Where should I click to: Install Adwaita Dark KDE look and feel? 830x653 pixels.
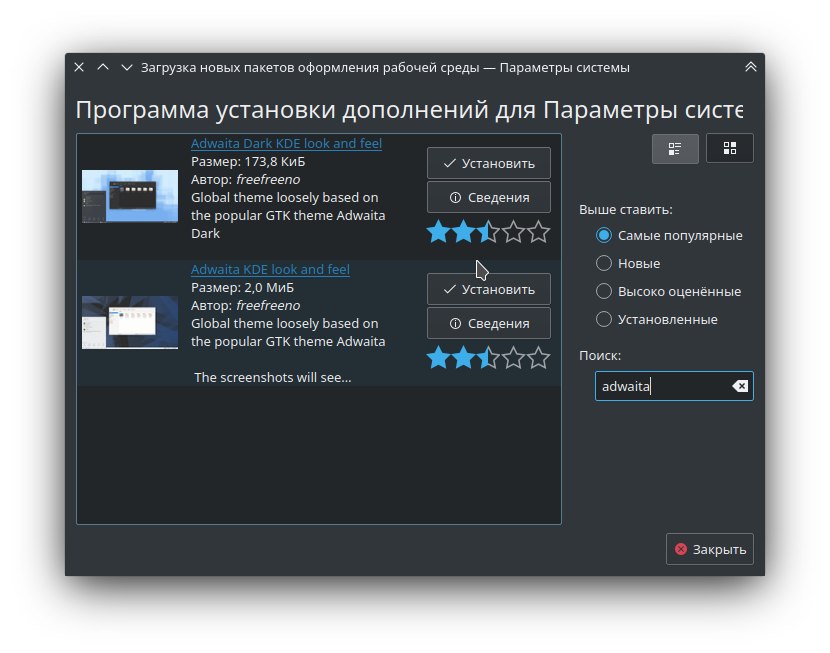(x=489, y=163)
